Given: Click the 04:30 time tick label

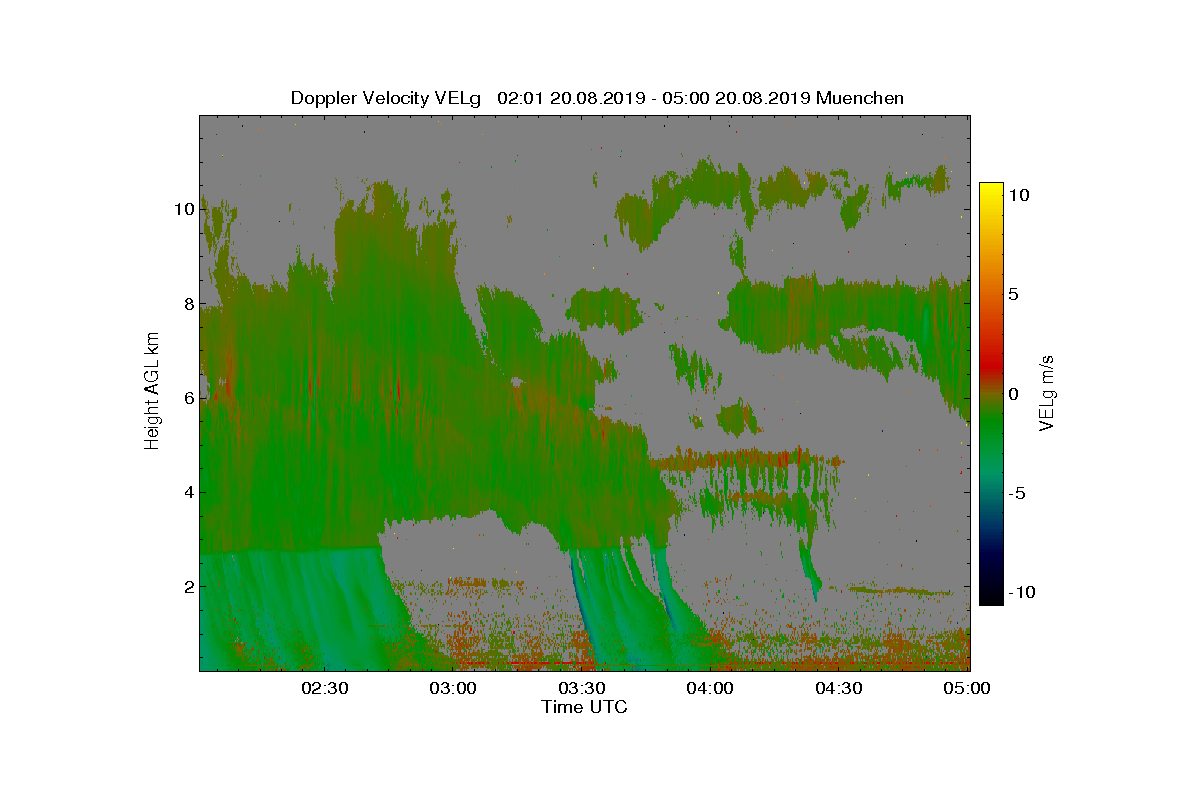Looking at the screenshot, I should [840, 688].
